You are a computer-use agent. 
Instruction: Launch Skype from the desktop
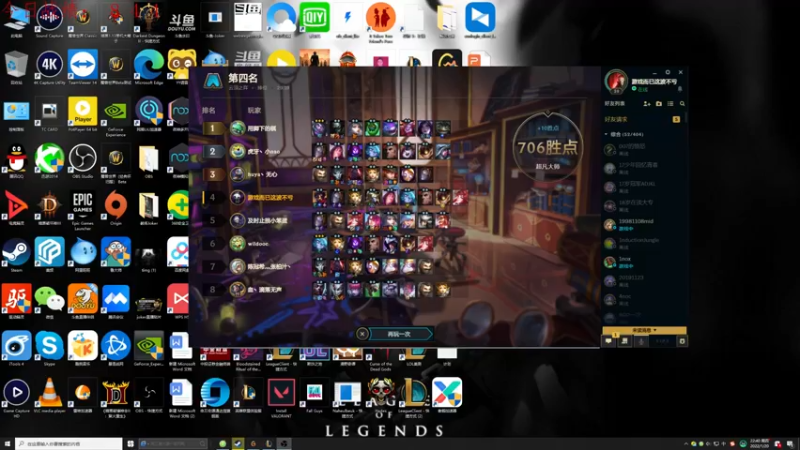[x=49, y=349]
